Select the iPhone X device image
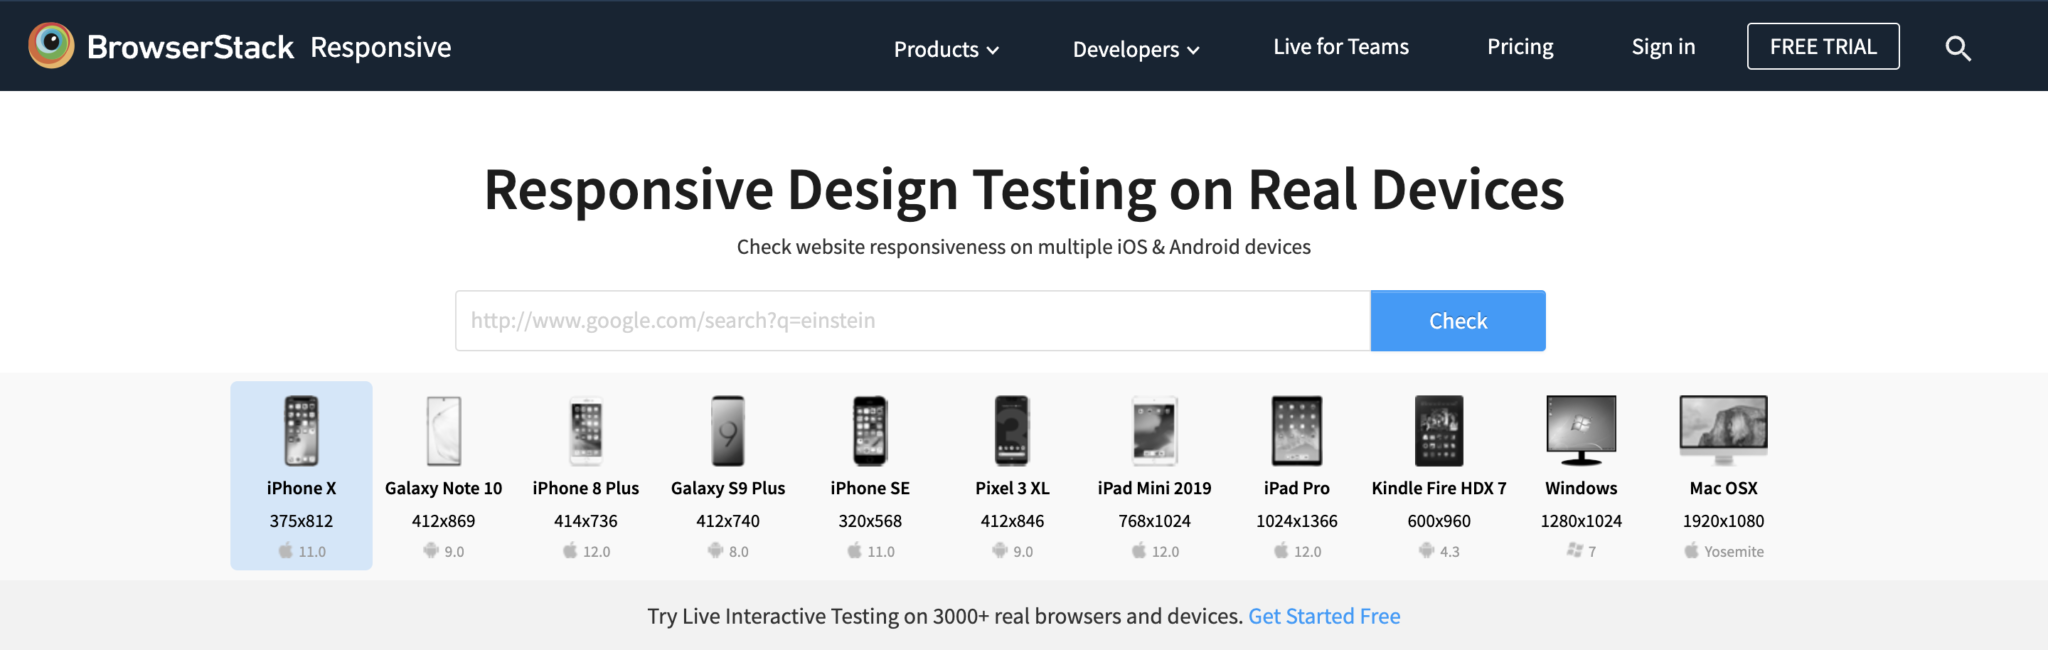The height and width of the screenshot is (650, 2048). [x=301, y=431]
